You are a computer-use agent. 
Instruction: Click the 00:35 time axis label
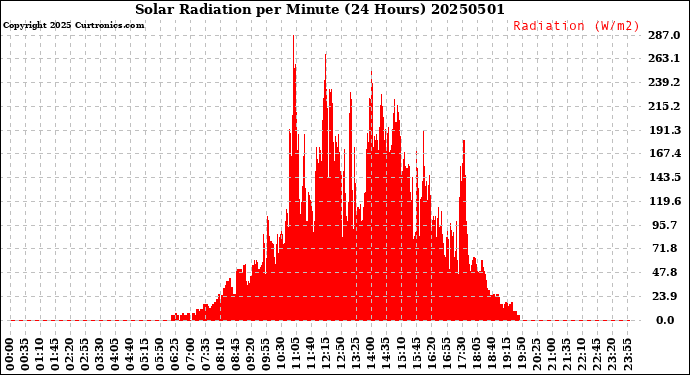(25, 355)
